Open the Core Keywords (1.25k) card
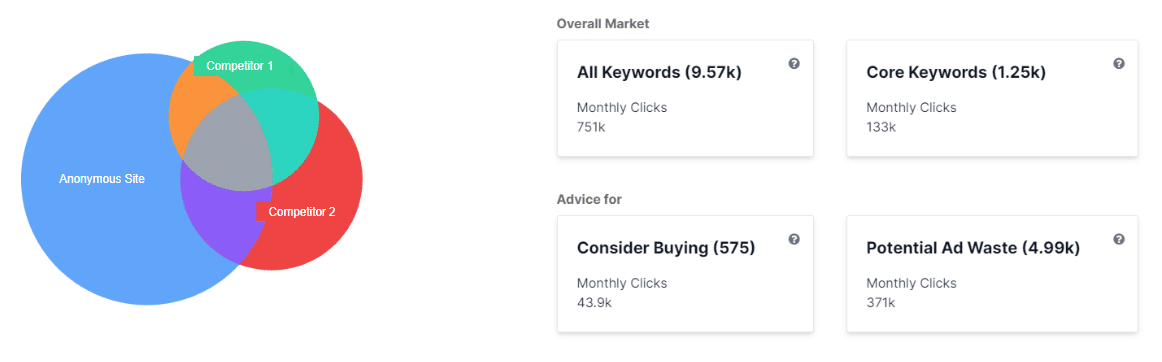The width and height of the screenshot is (1162, 362). coord(992,98)
